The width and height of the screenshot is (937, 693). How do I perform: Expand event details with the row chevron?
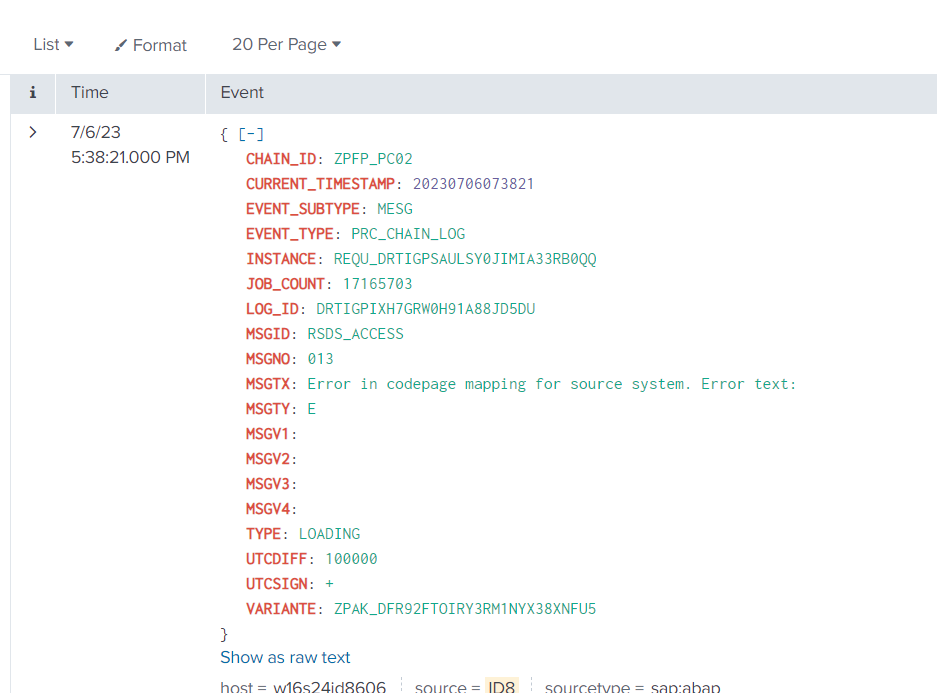[33, 132]
